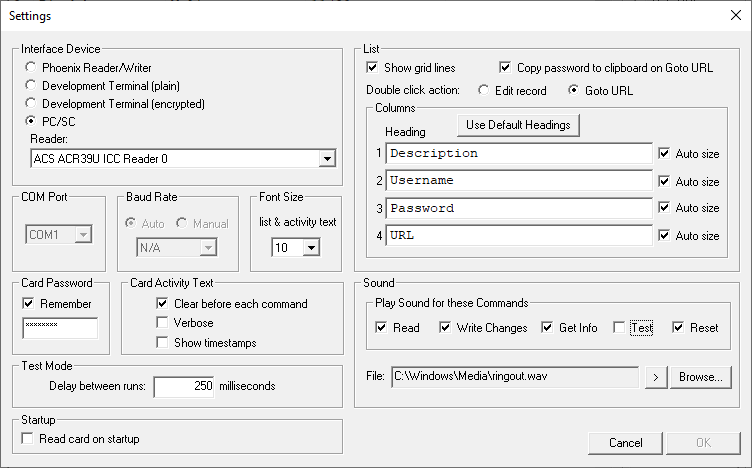This screenshot has height=468, width=752.
Task: Enable Read card on startup
Action: tap(28, 439)
